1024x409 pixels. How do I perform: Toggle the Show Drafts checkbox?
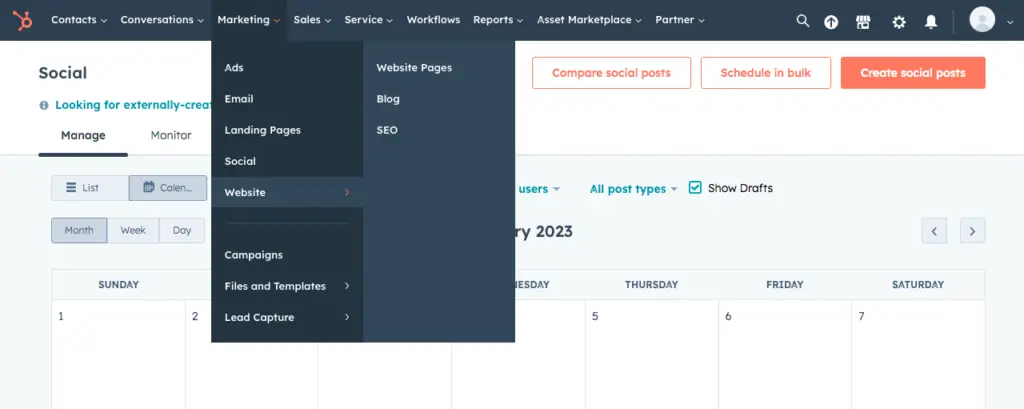tap(696, 188)
